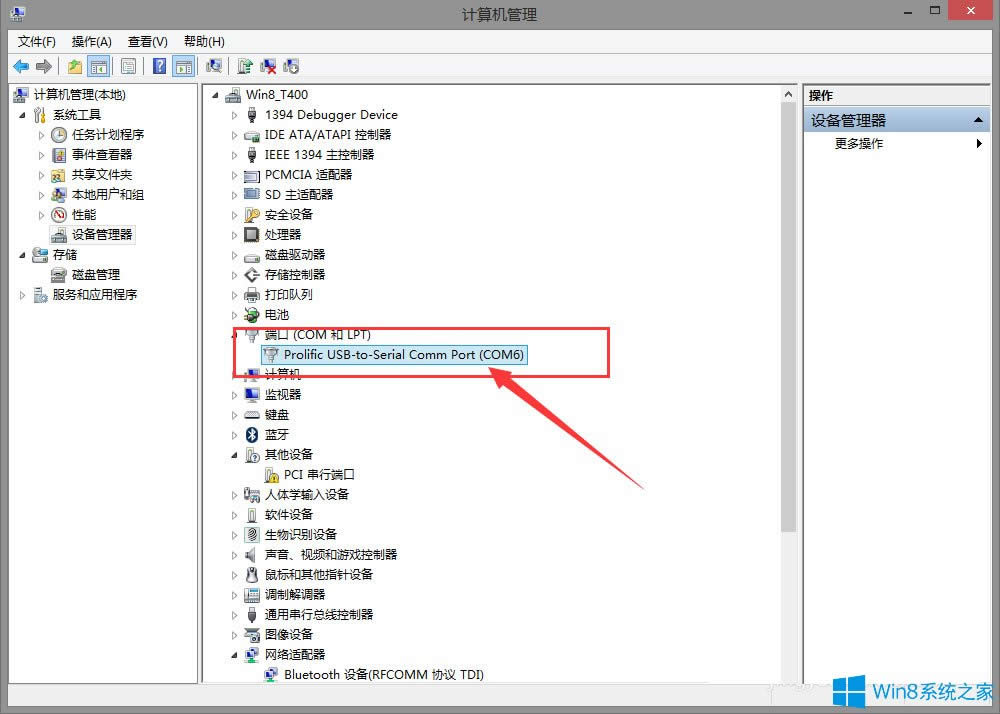The image size is (1000, 714).
Task: Click the Up one level folder icon
Action: click(75, 66)
